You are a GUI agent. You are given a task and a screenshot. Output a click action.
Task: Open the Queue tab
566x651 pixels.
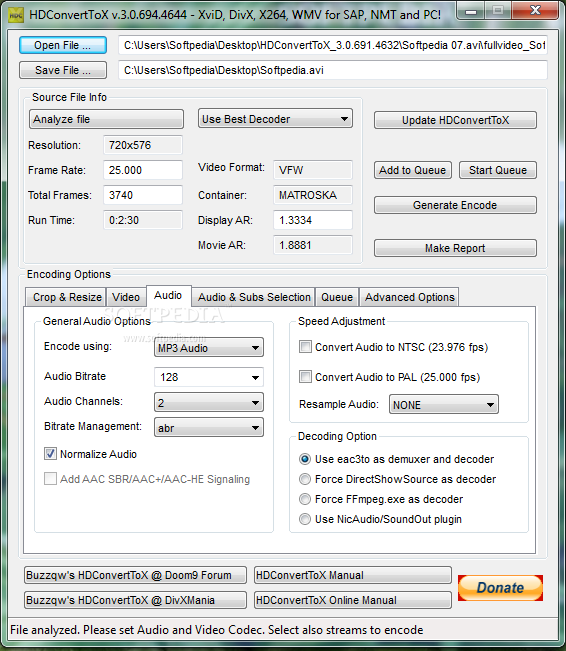coord(337,297)
